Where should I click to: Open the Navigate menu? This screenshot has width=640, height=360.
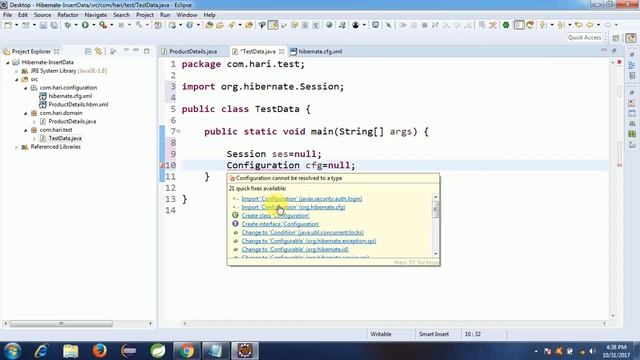96,15
